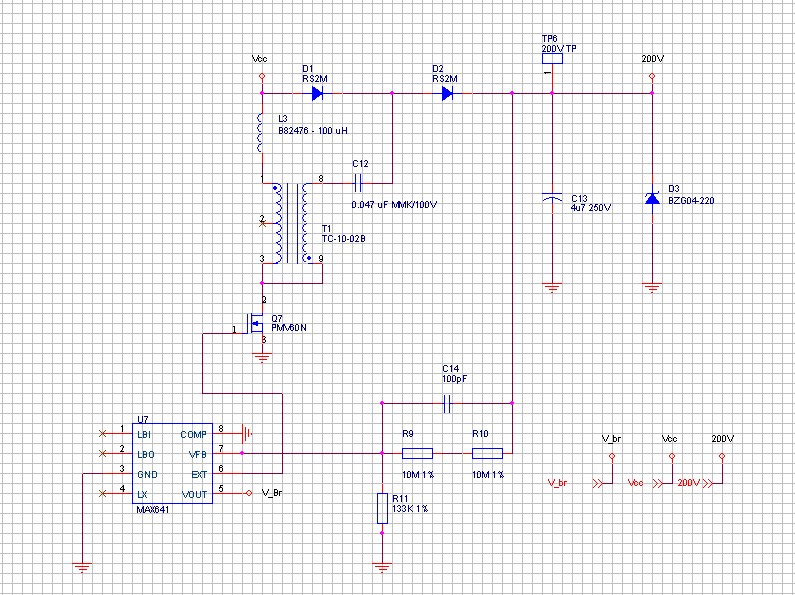Click the C14 100pF capacitor symbol

[448, 403]
